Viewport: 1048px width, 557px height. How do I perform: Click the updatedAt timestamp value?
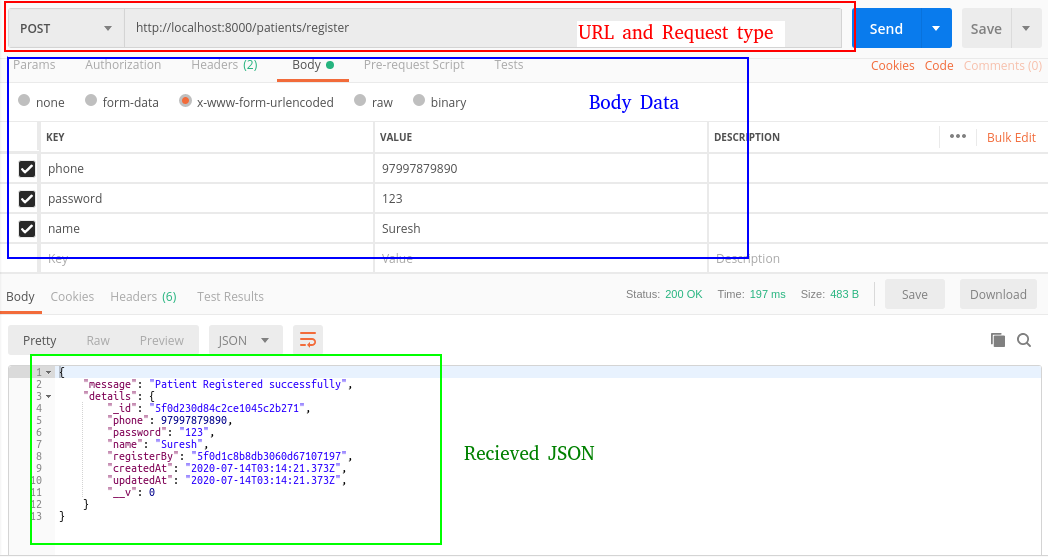[264, 481]
